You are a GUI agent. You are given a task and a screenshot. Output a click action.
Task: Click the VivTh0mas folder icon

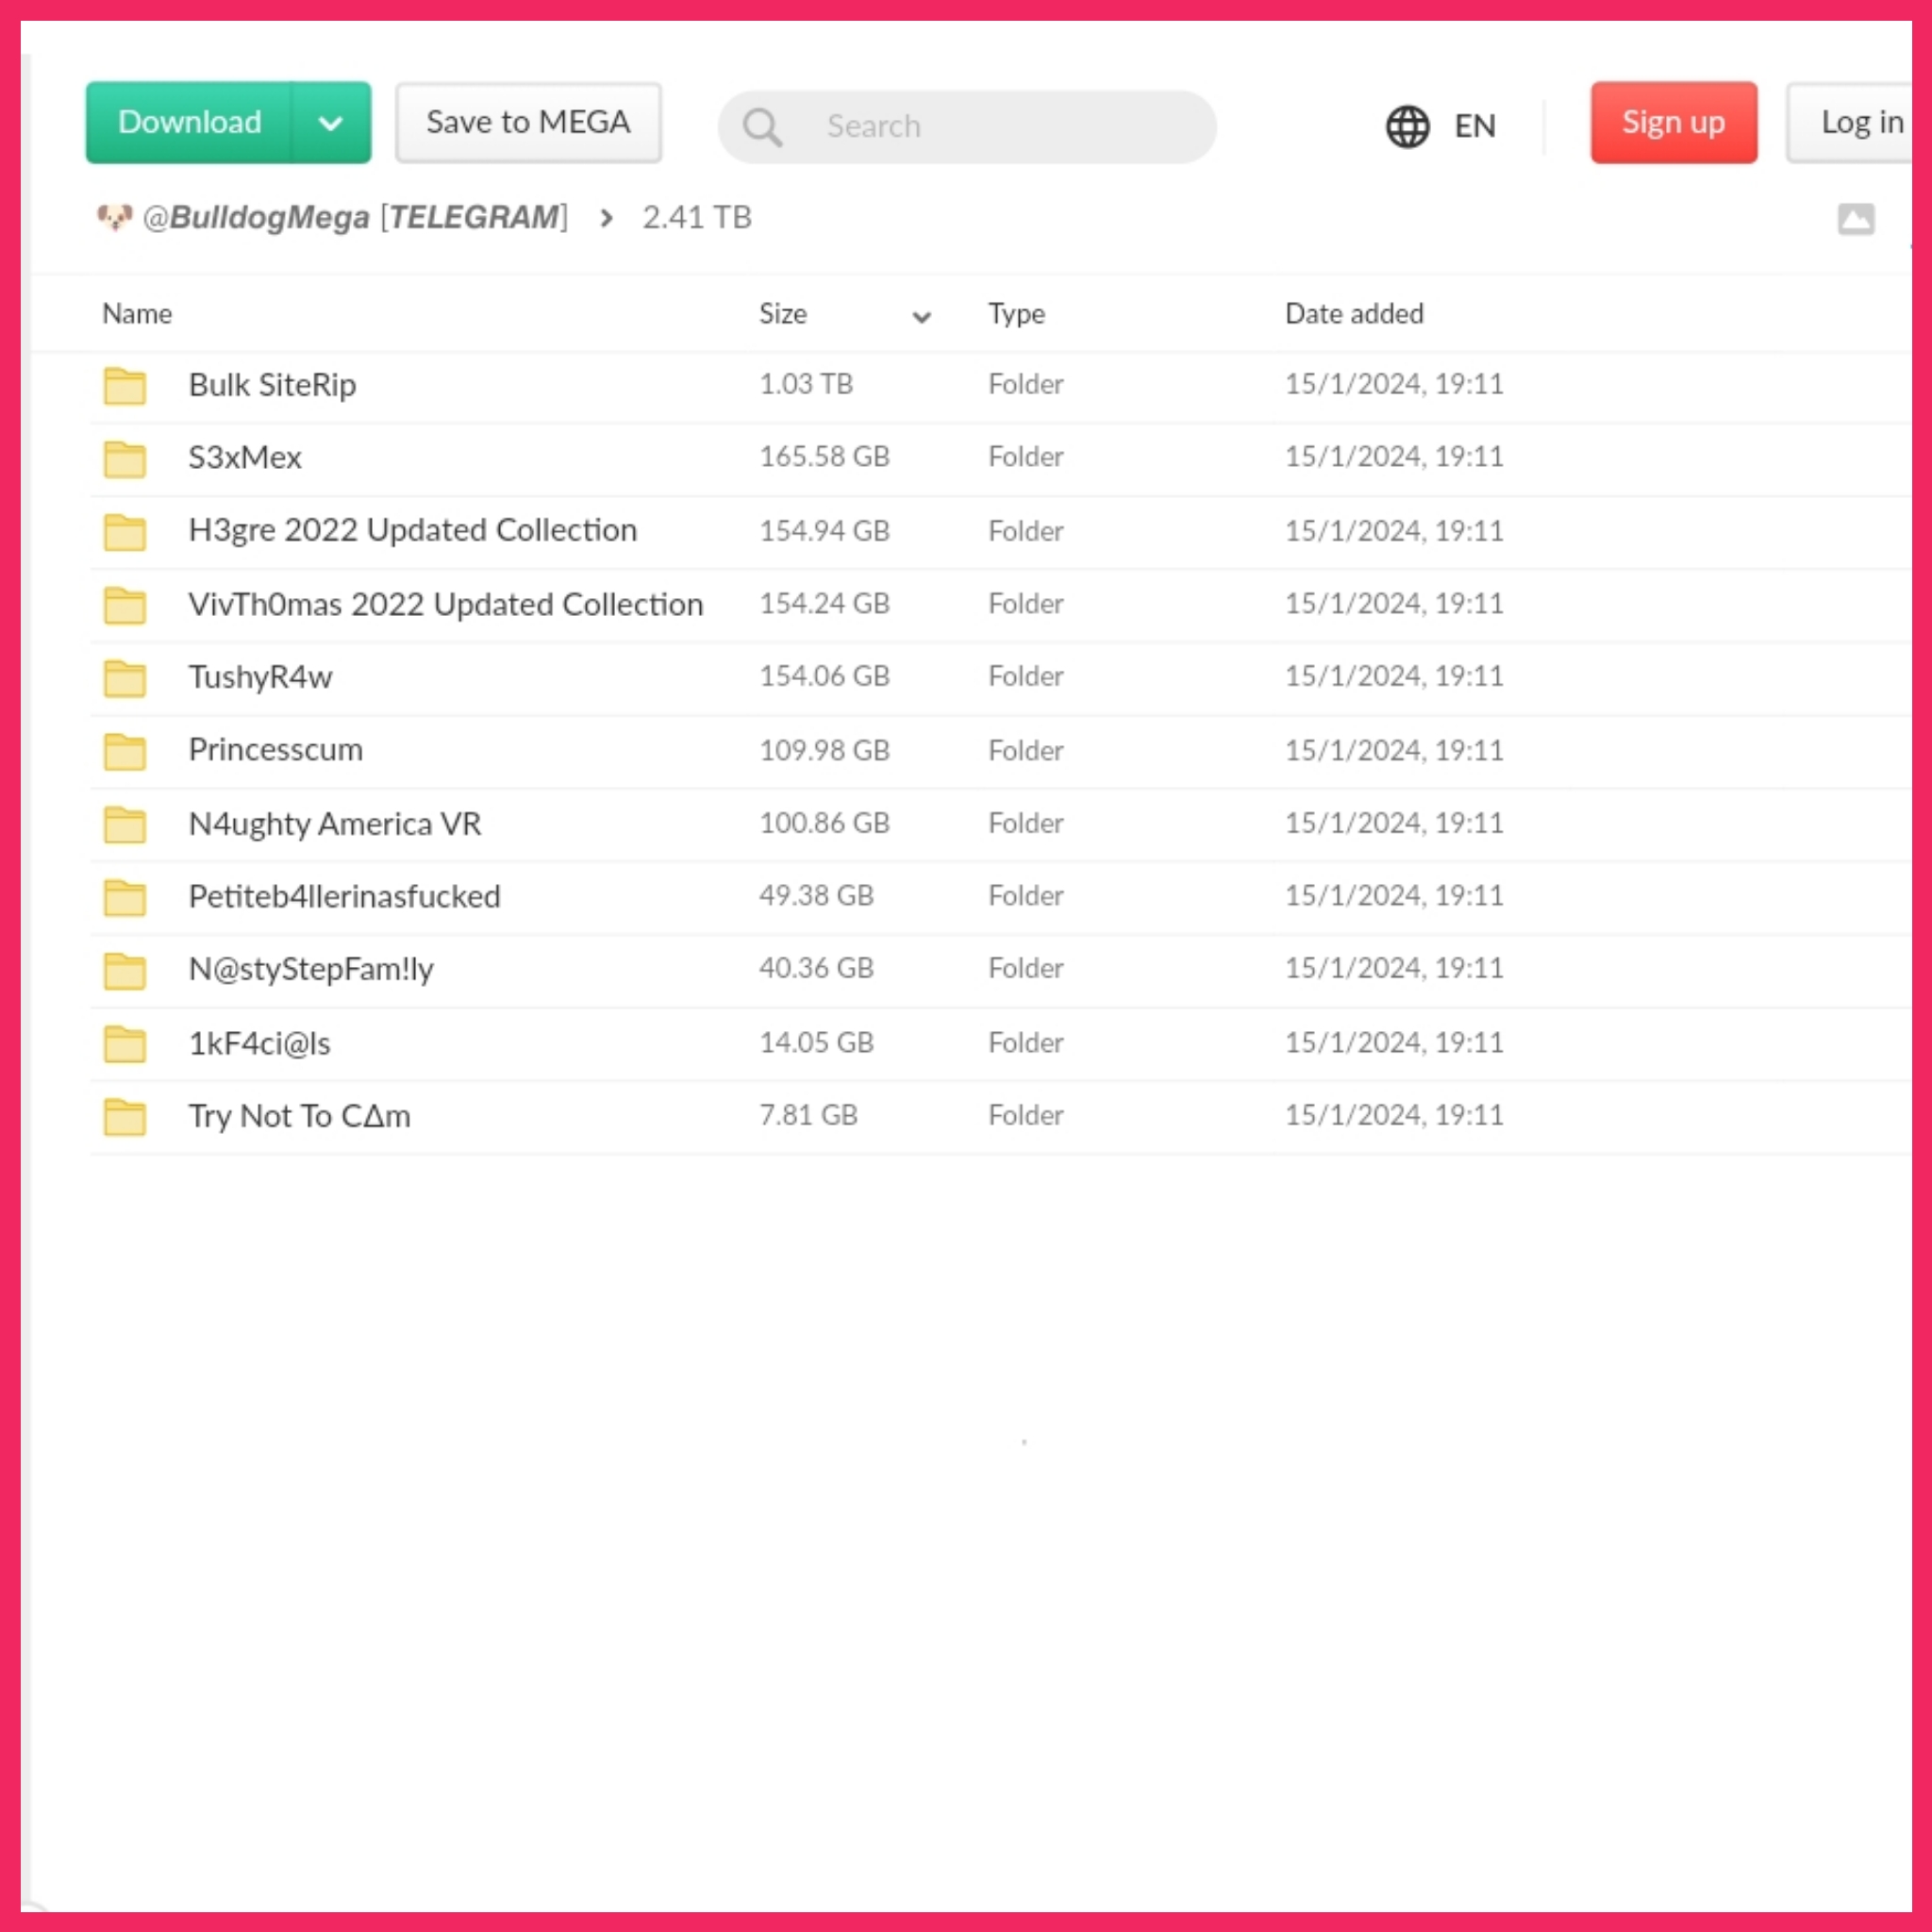[x=125, y=605]
